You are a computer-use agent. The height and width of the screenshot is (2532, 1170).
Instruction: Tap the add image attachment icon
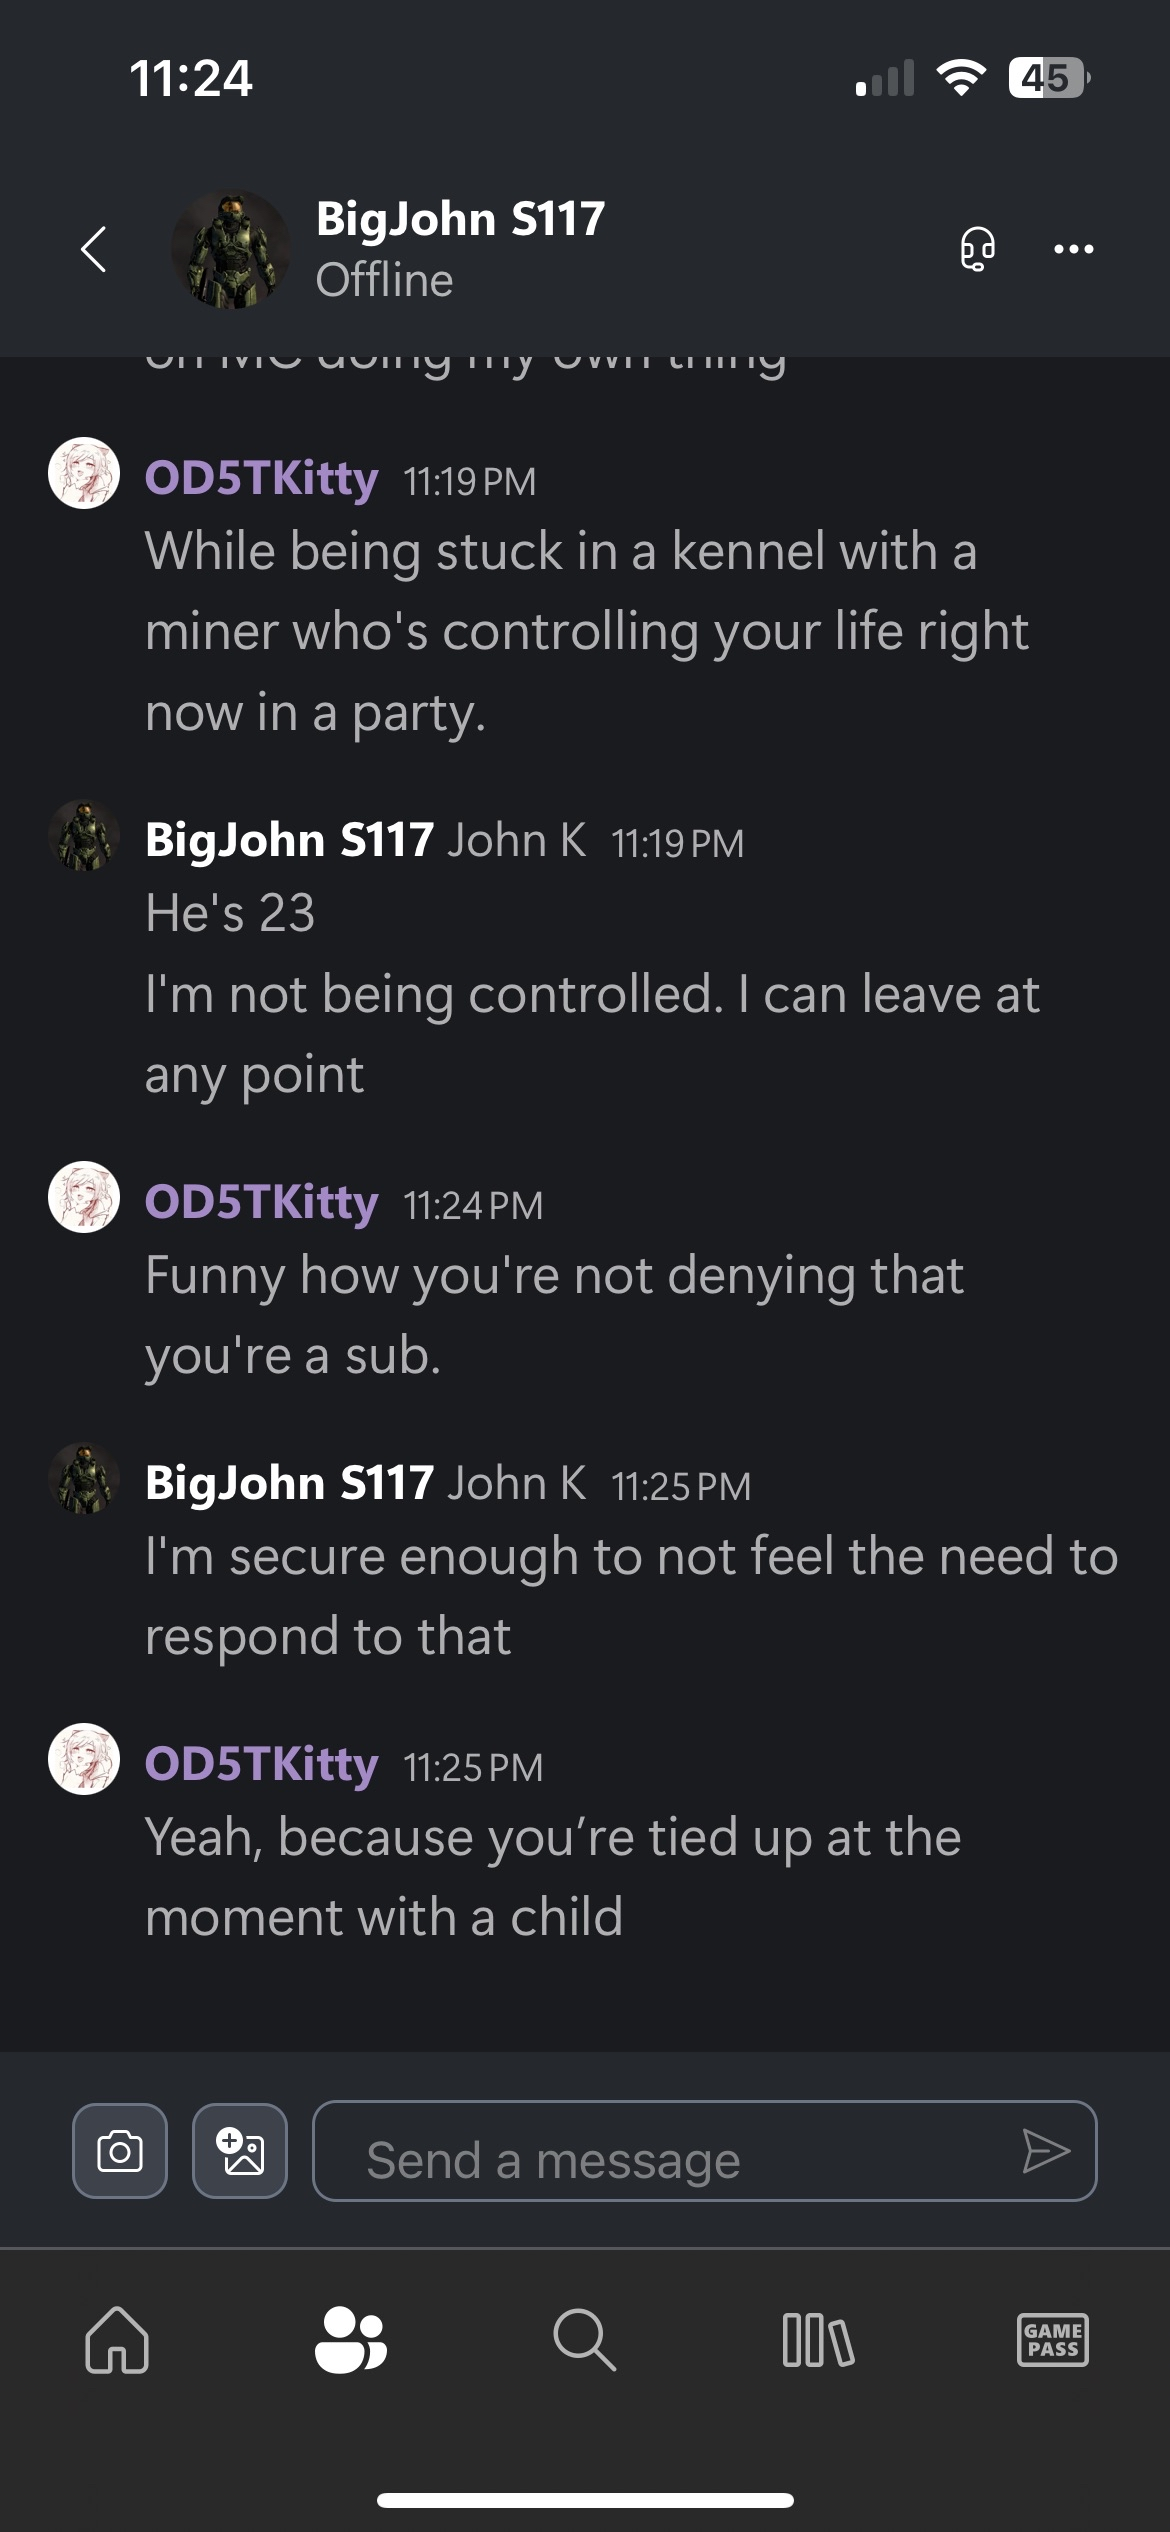point(240,2151)
